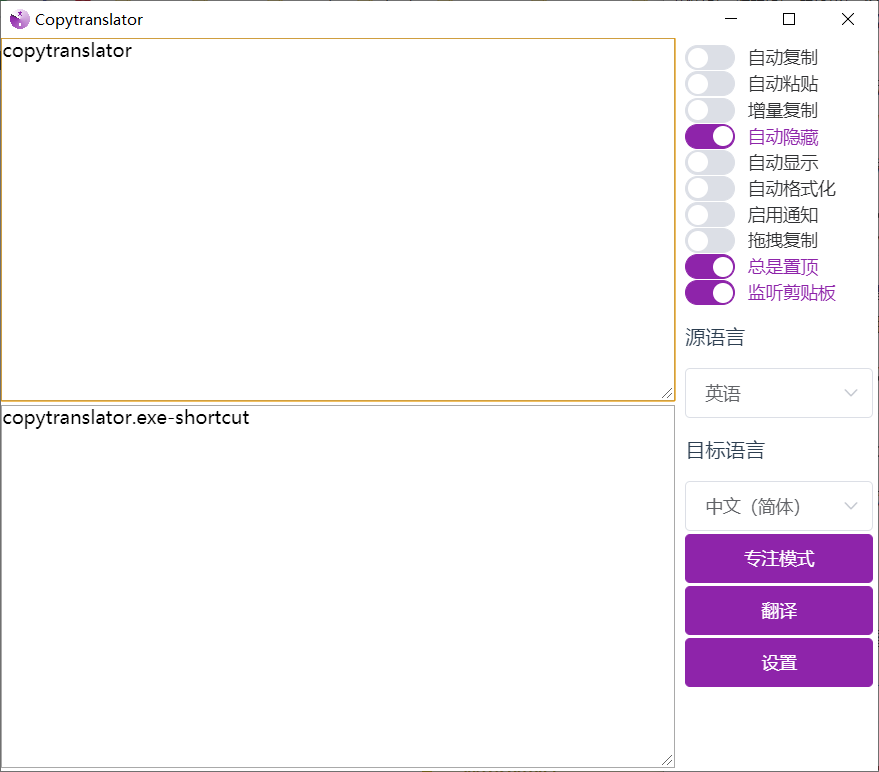Turn off the 总是置顶 switch
The height and width of the screenshot is (772, 879).
click(710, 267)
